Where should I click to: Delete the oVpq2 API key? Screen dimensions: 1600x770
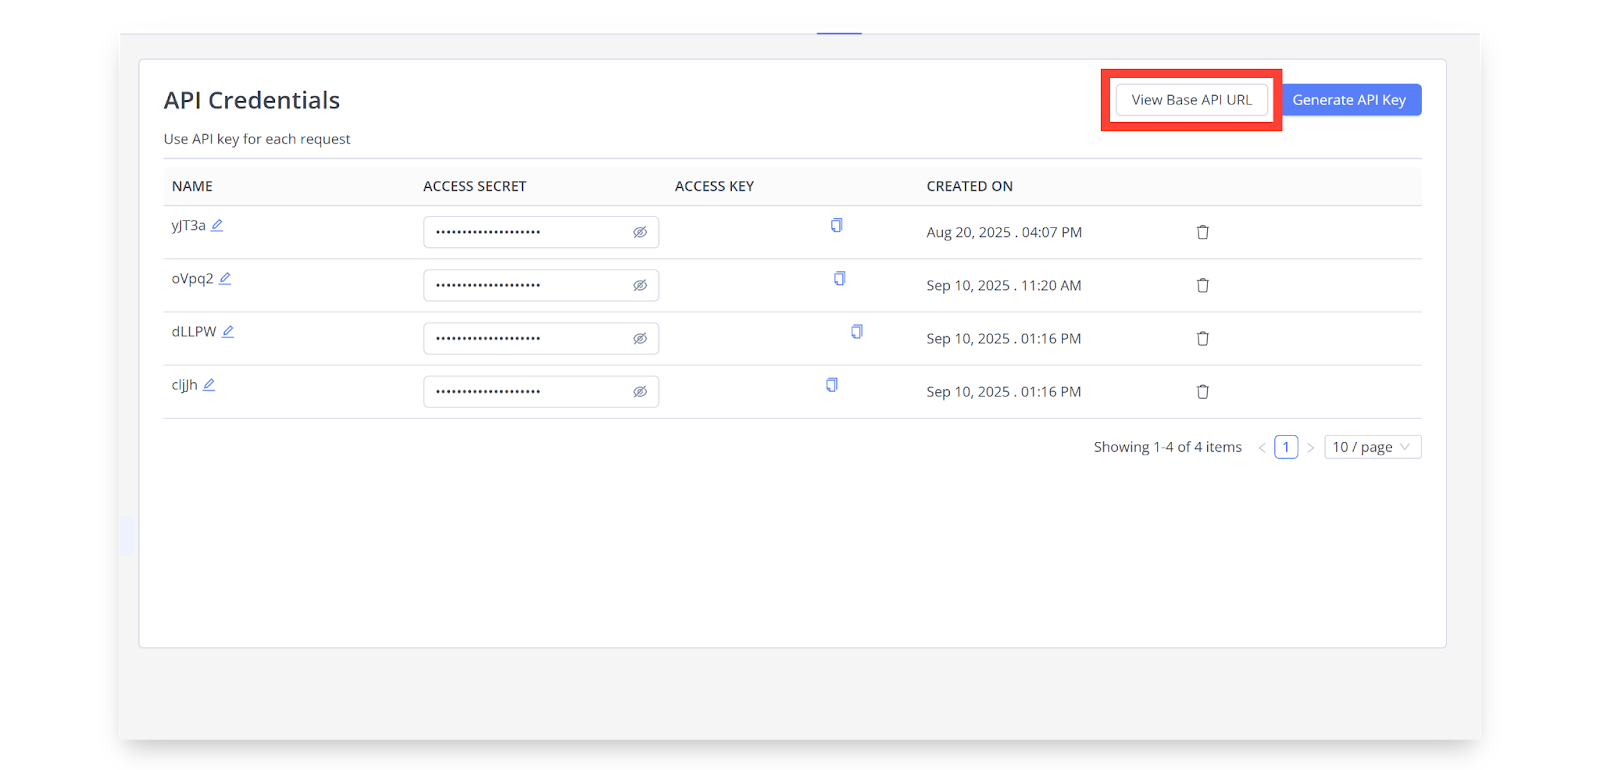click(1202, 285)
